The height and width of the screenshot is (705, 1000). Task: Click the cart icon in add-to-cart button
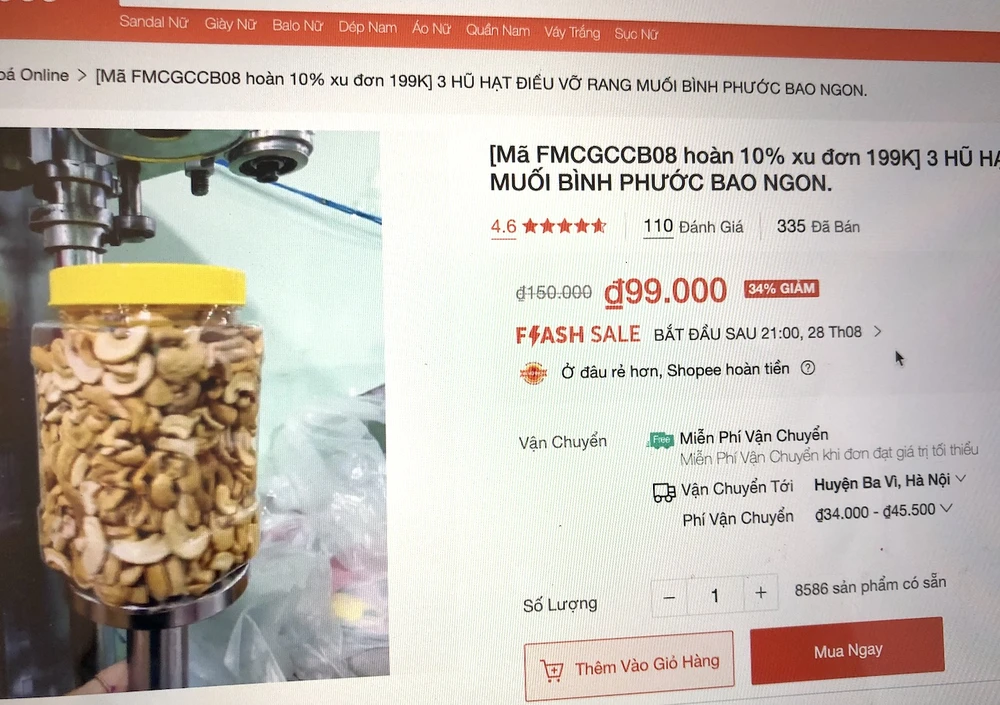[x=552, y=671]
